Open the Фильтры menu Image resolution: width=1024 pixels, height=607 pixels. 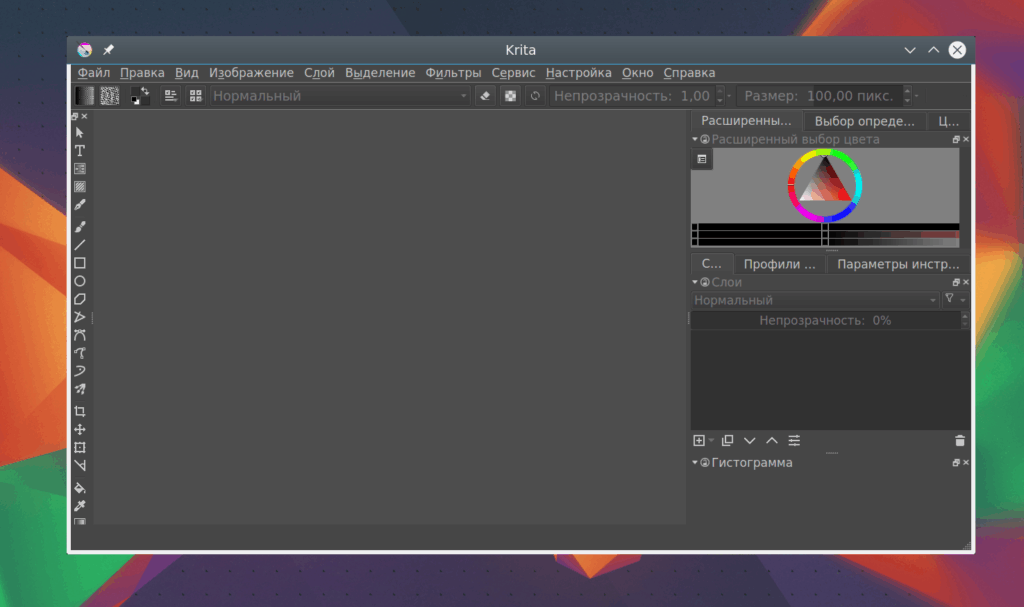453,73
